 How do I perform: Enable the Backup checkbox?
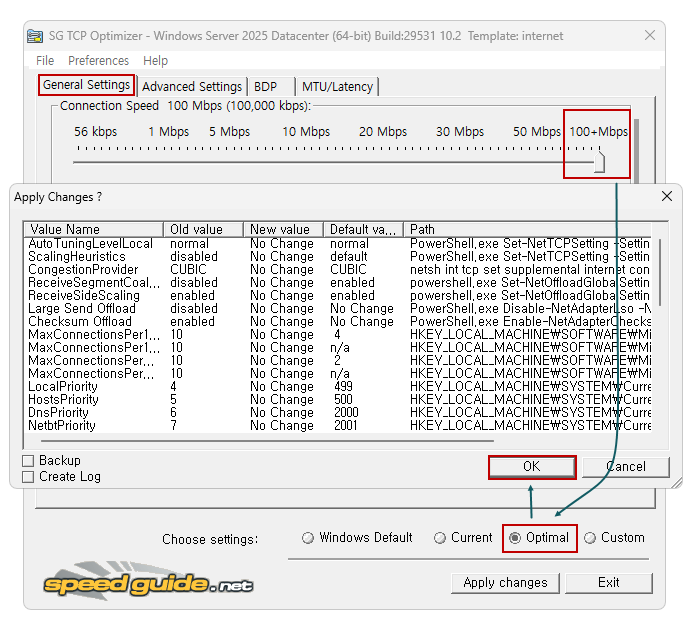click(x=28, y=461)
